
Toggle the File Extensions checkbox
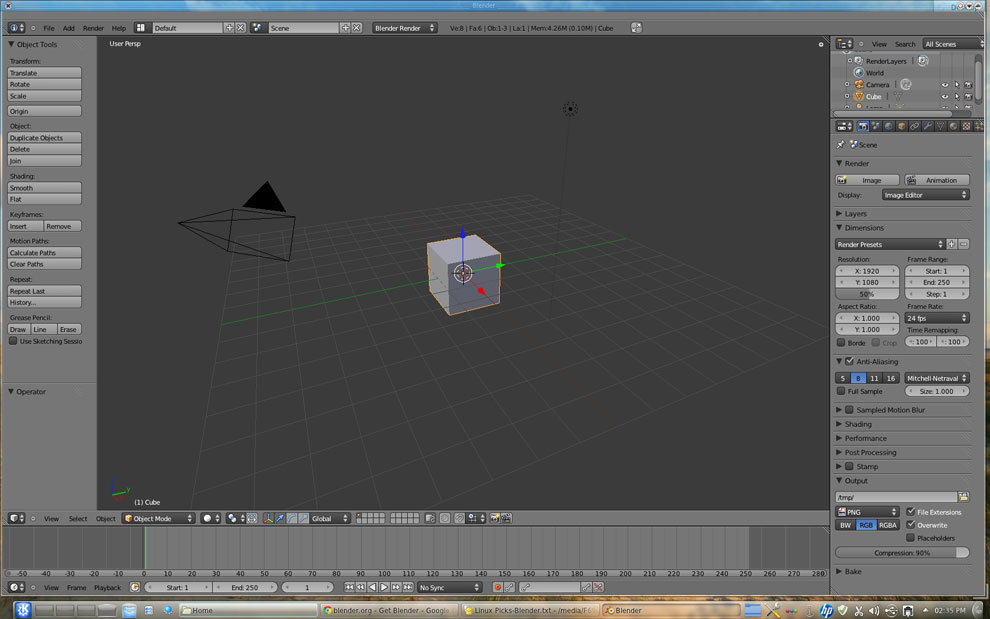(910, 512)
